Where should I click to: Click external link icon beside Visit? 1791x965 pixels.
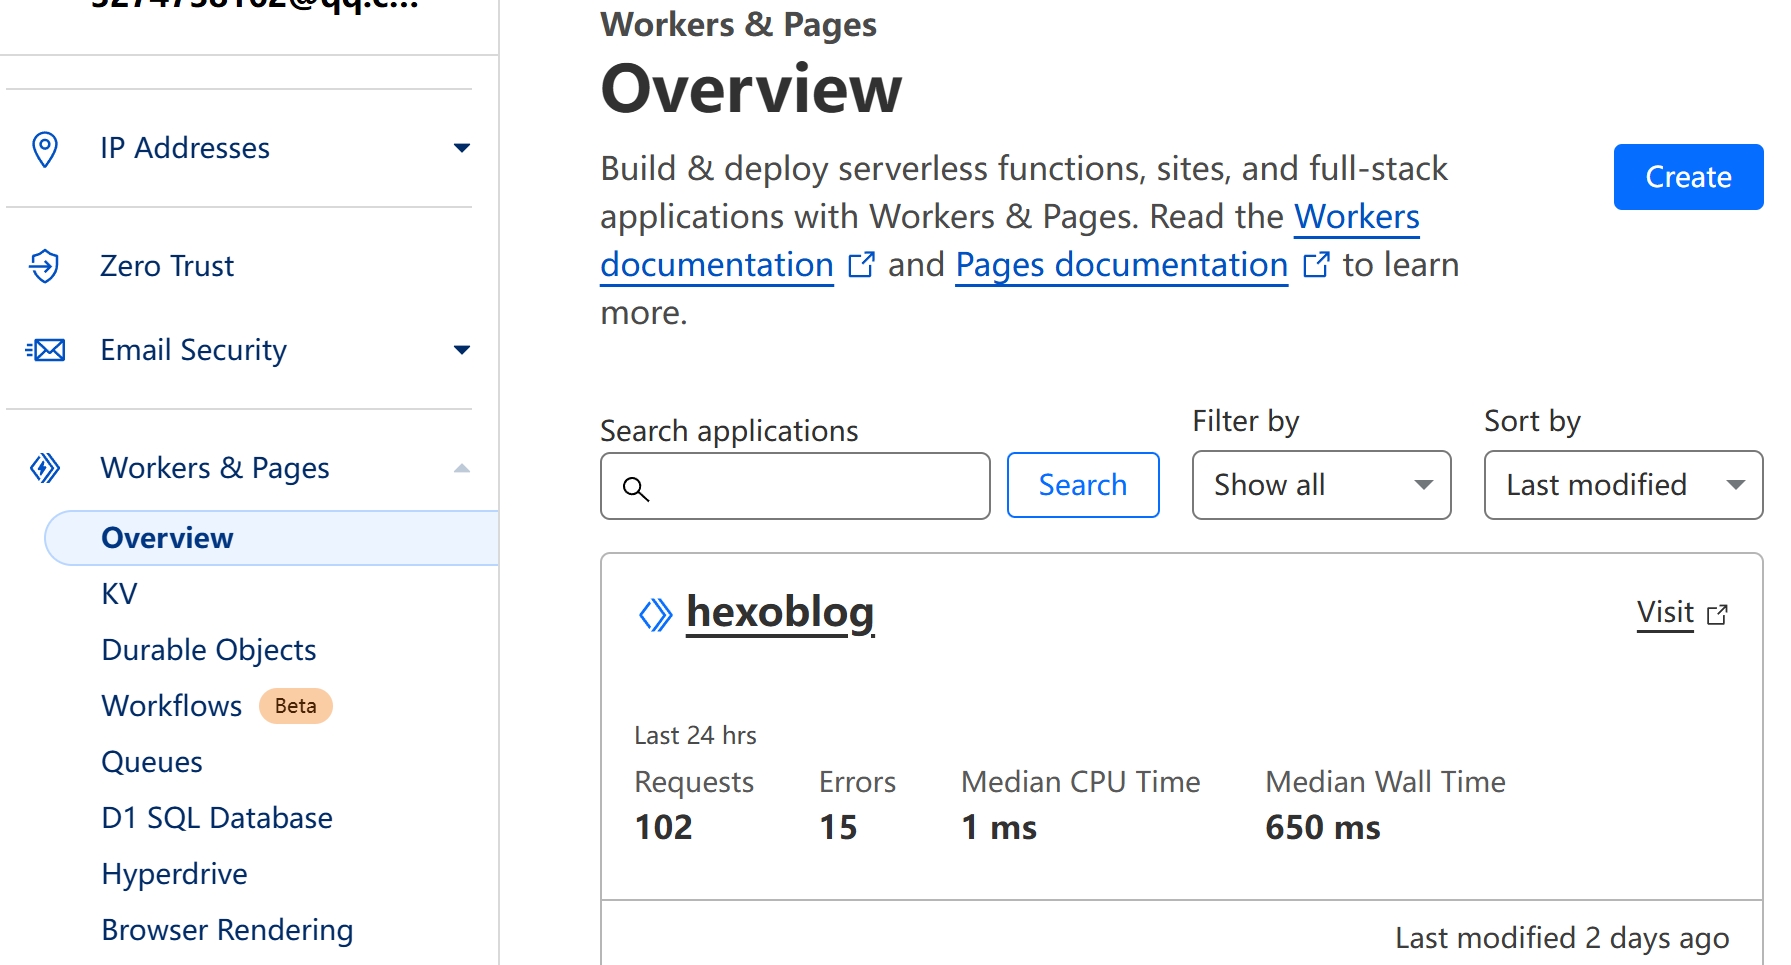click(x=1717, y=614)
